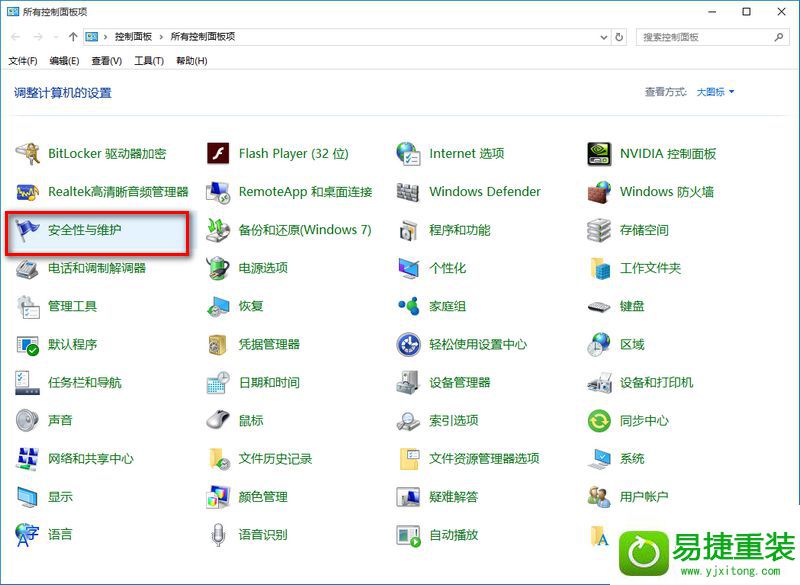Open the 查看(V) menu
Screen dimensions: 800x585
coord(107,61)
